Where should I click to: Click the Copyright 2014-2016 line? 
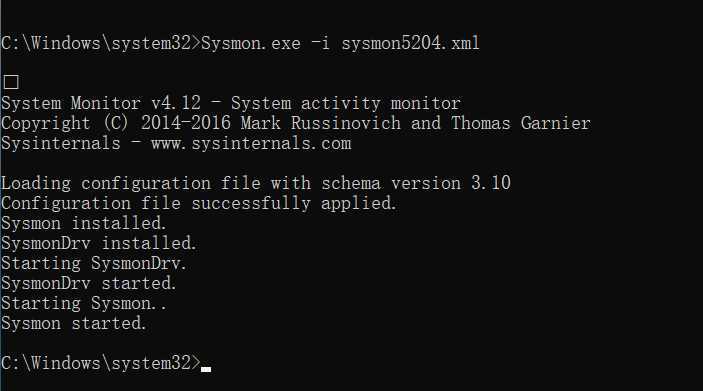tap(296, 123)
